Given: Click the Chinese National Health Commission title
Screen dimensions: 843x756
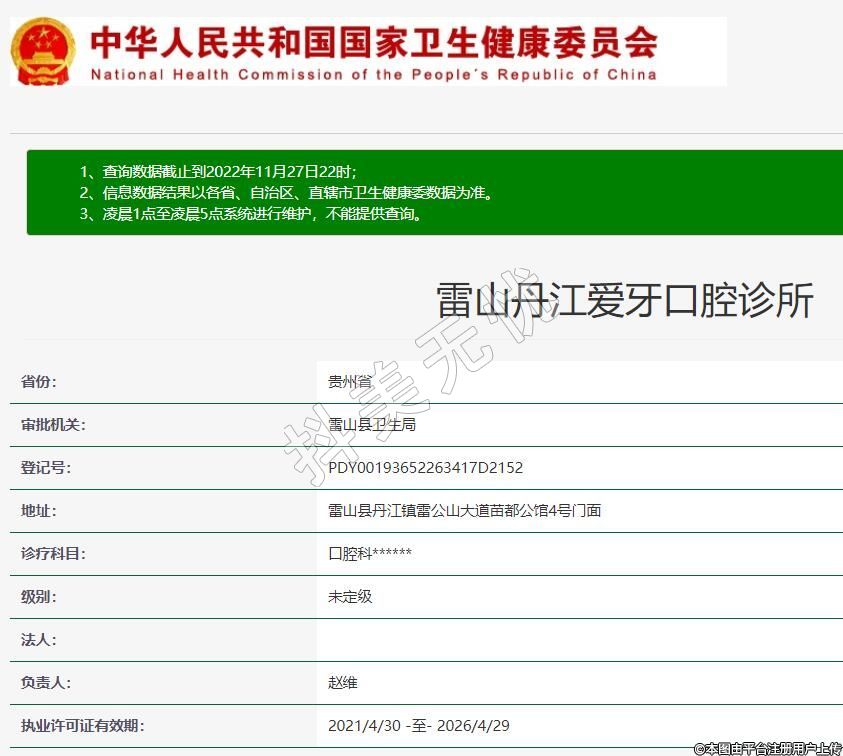Looking at the screenshot, I should tap(374, 42).
